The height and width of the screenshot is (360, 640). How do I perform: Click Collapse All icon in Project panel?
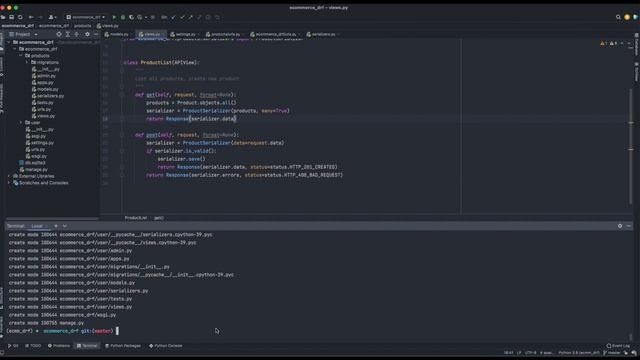coord(76,34)
